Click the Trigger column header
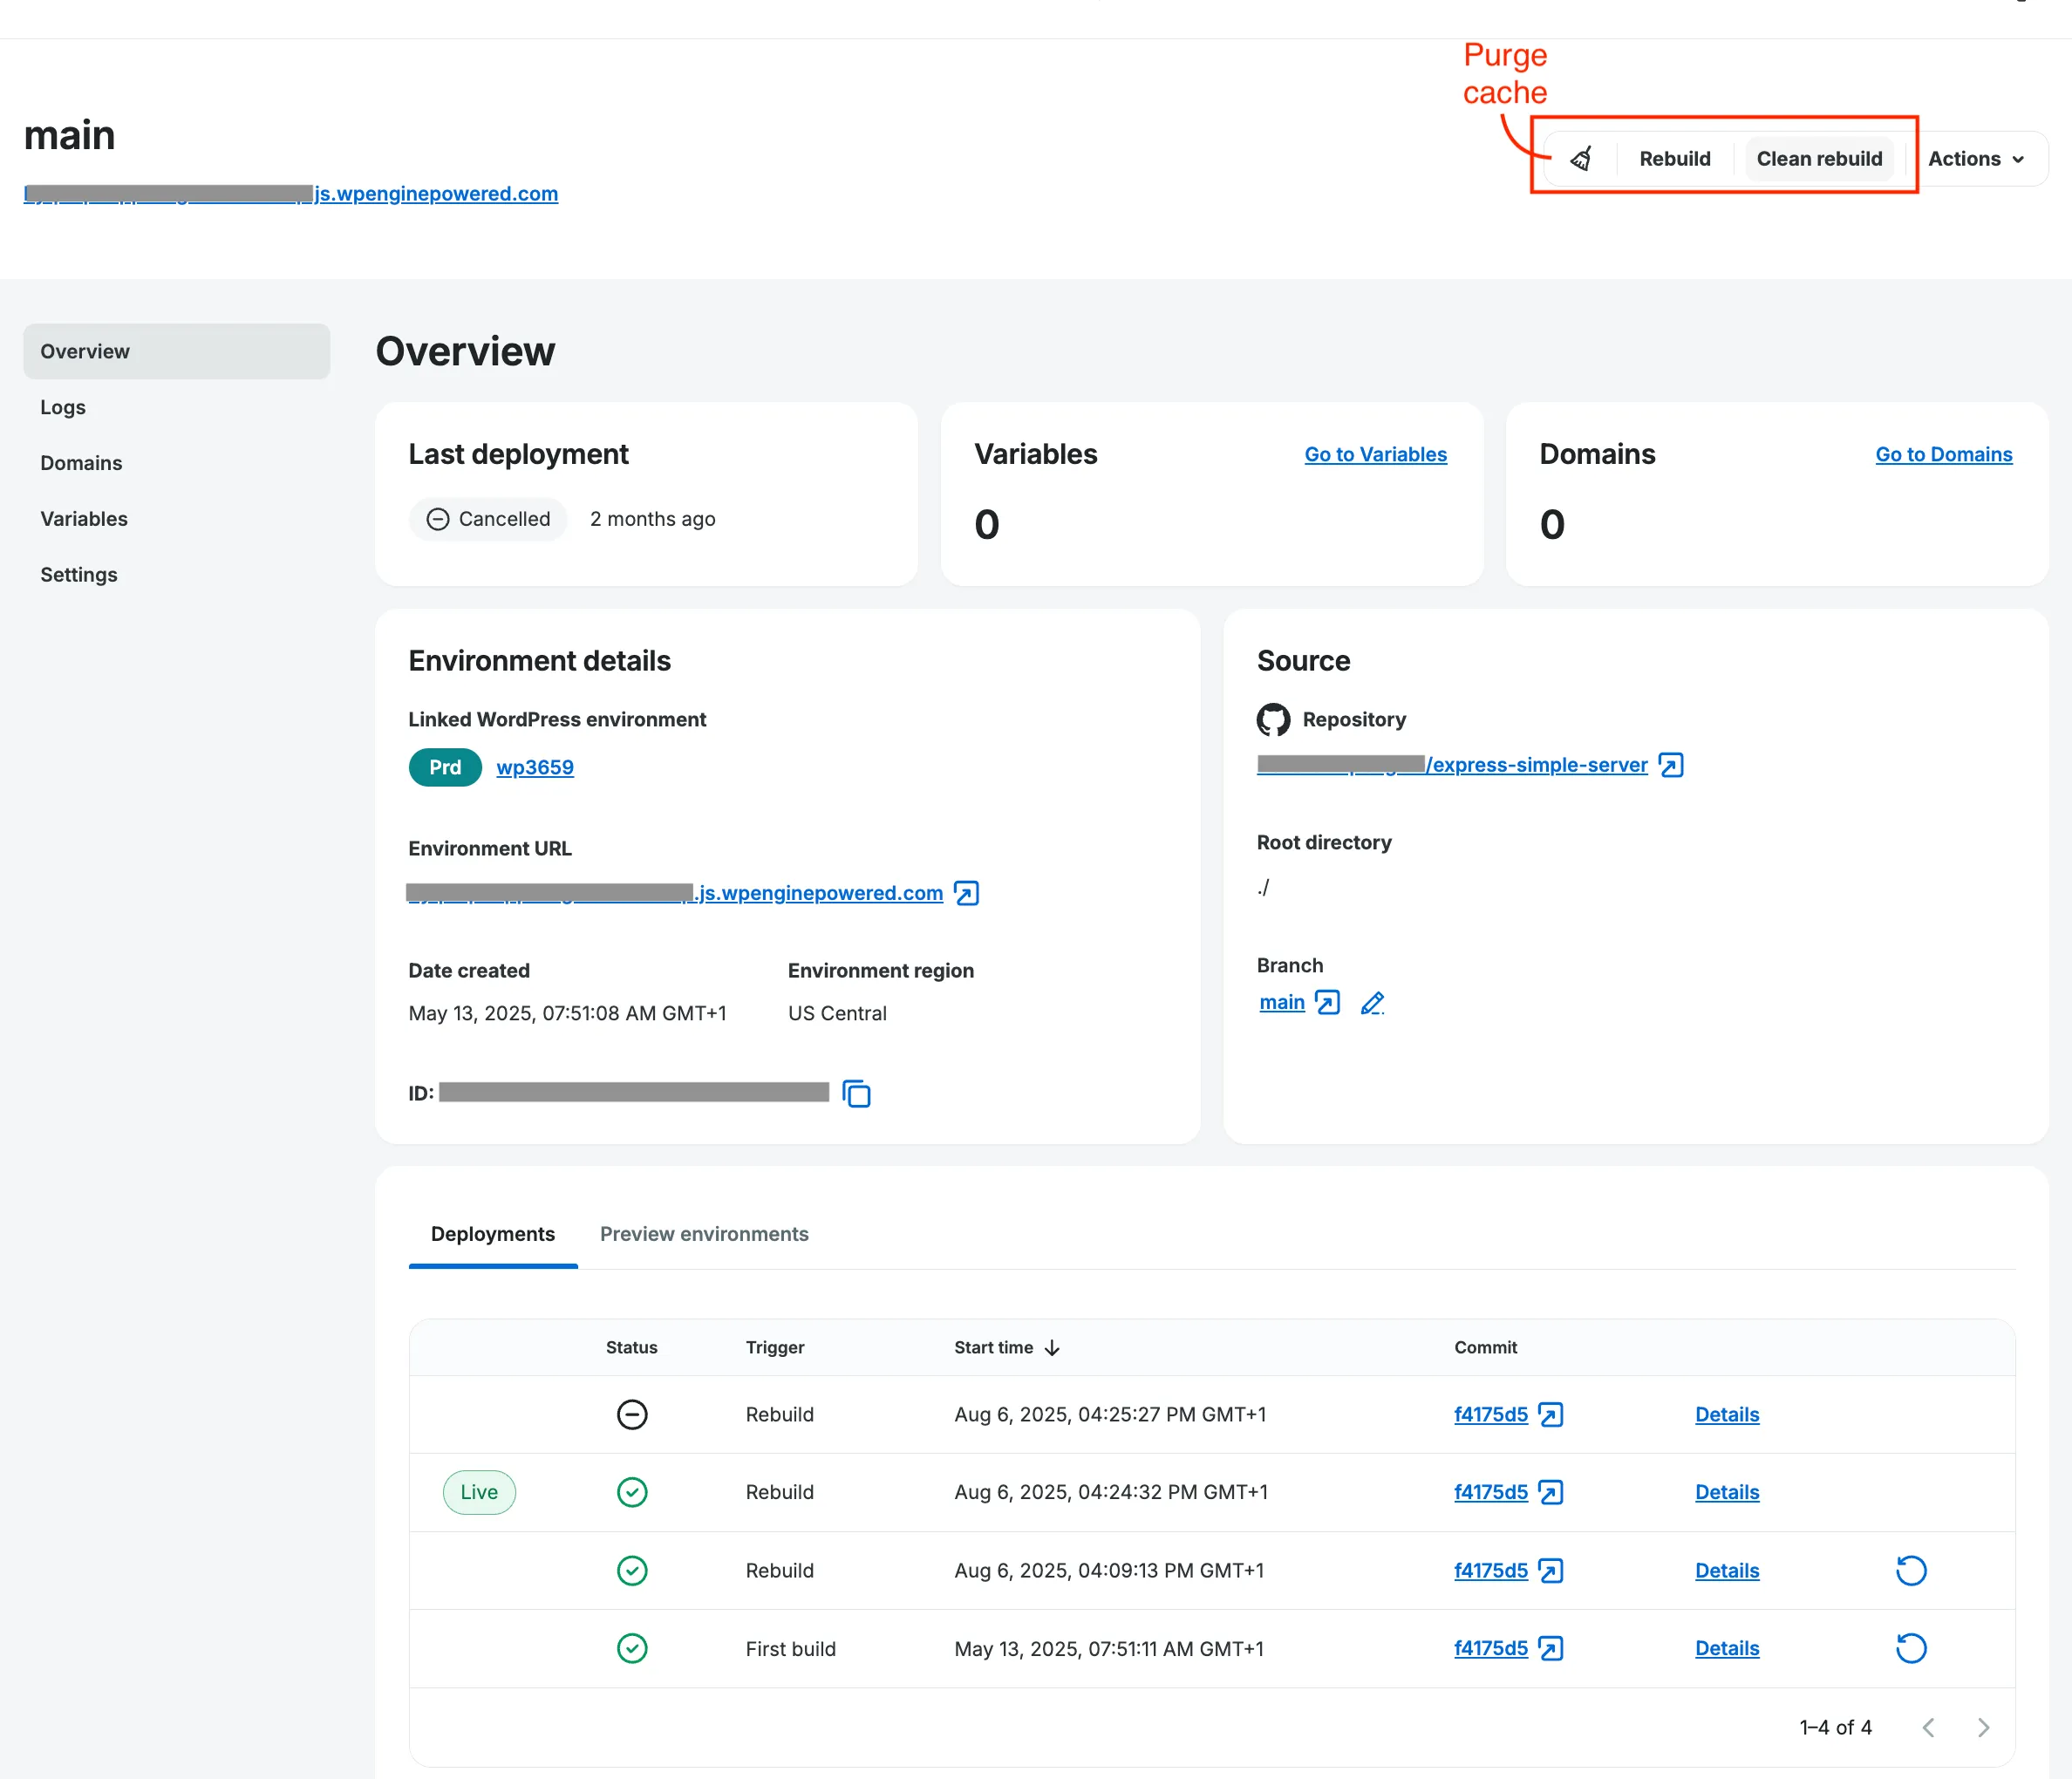2072x1779 pixels. (x=775, y=1347)
